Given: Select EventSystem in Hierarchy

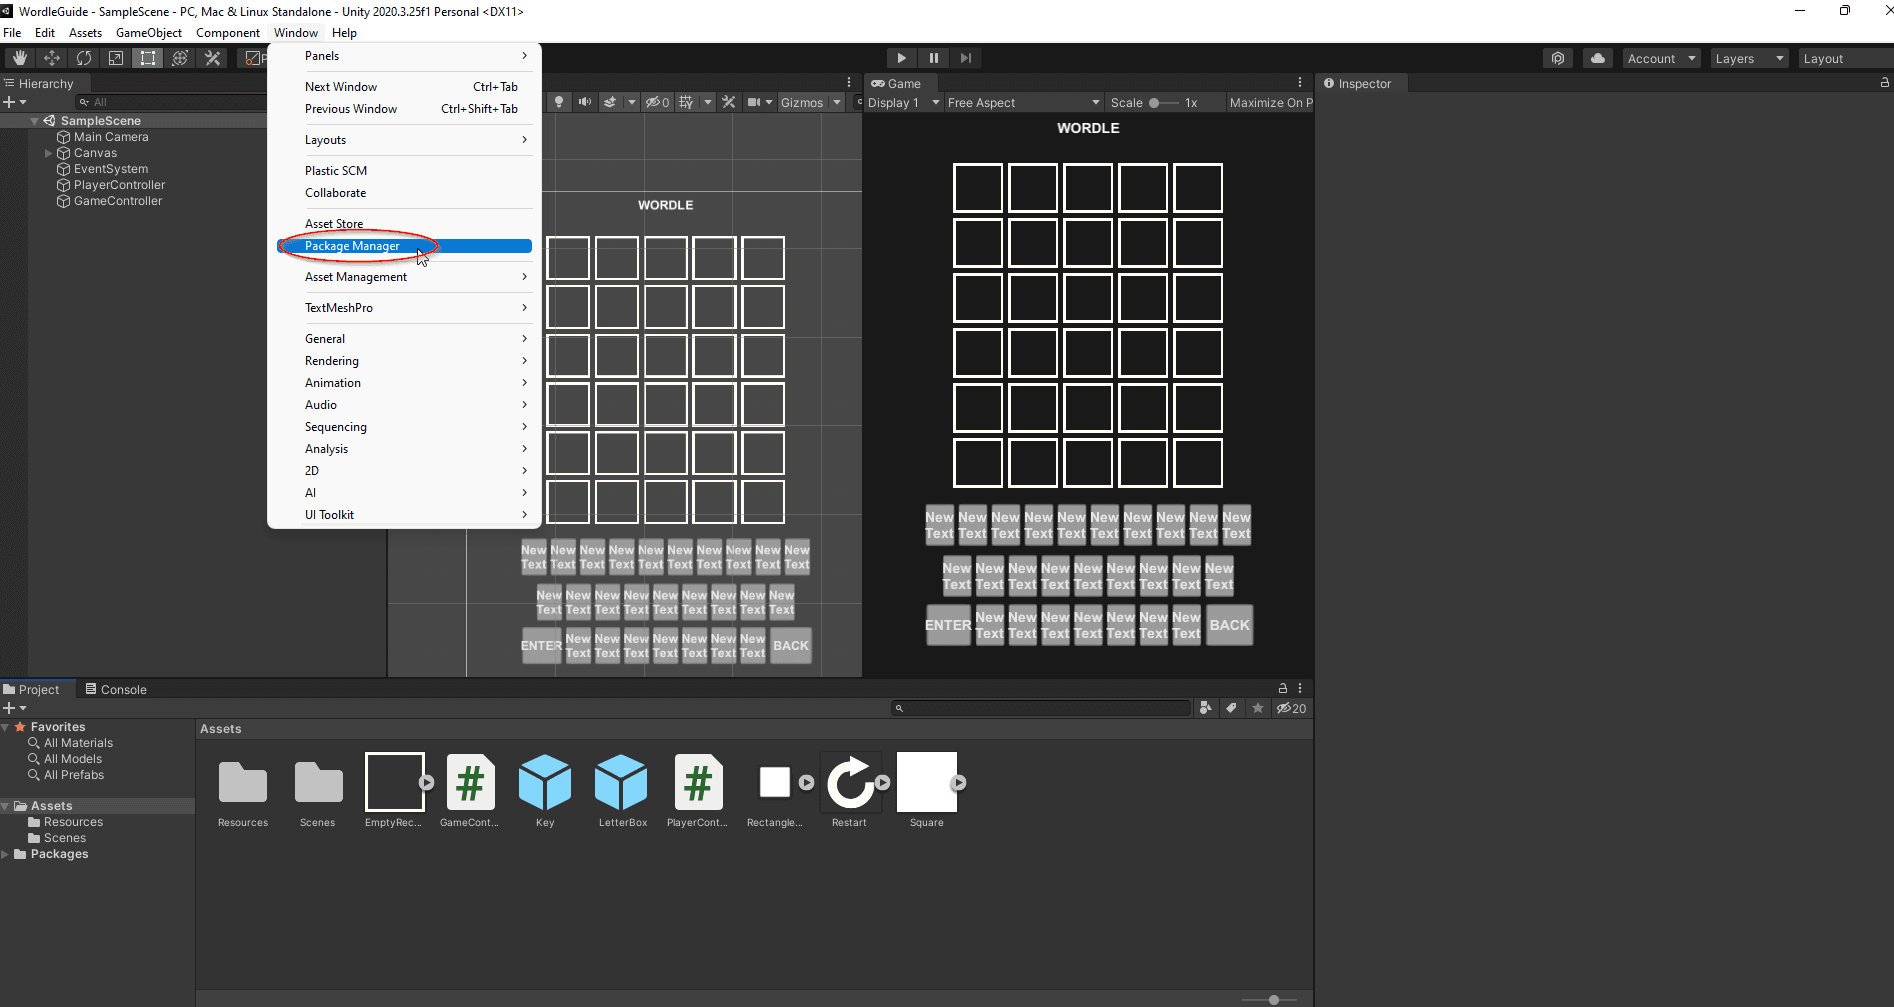Looking at the screenshot, I should 111,169.
